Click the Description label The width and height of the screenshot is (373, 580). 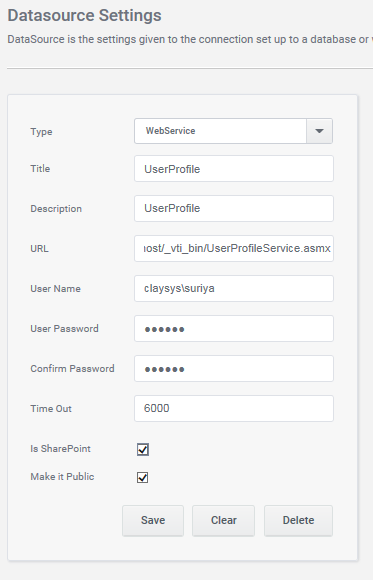click(x=56, y=209)
